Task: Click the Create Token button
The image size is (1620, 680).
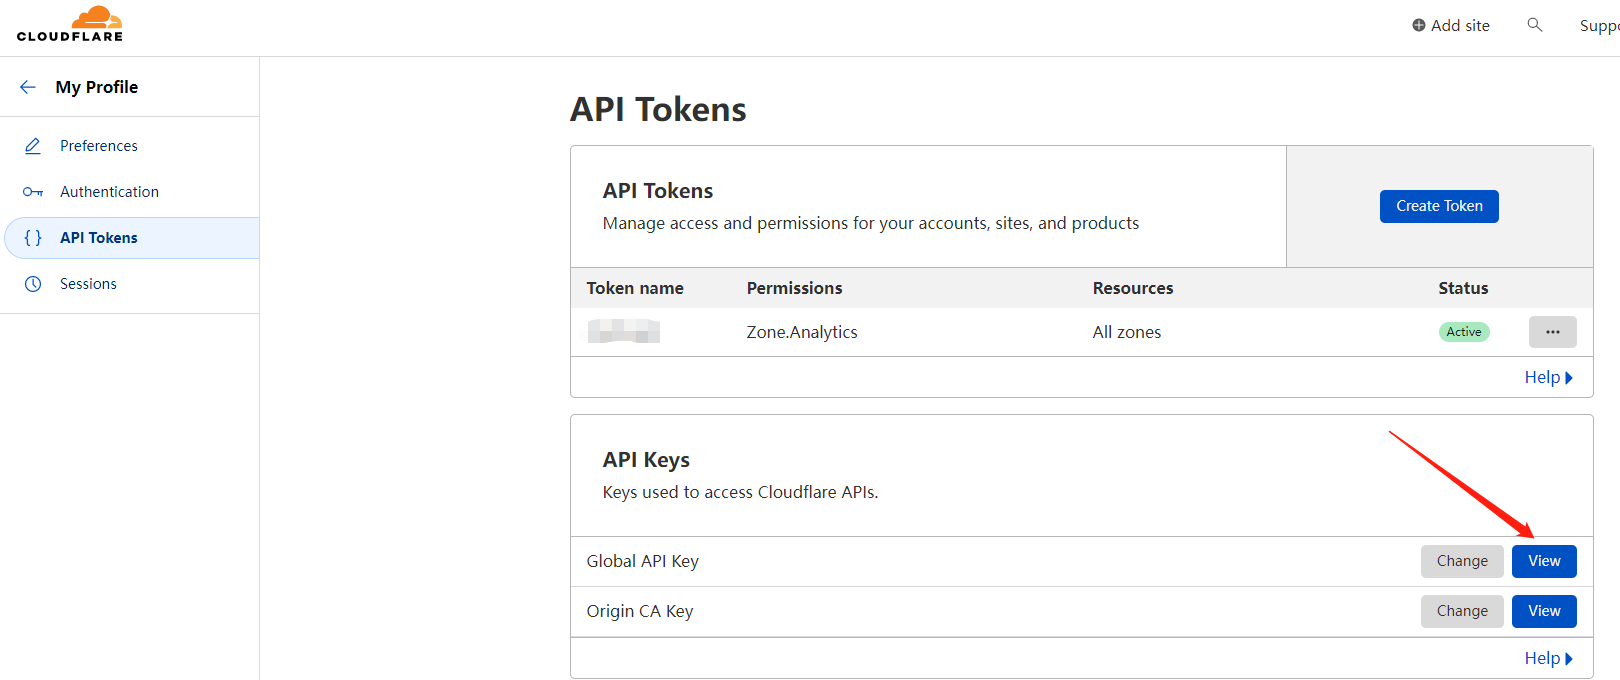Action: (x=1439, y=206)
